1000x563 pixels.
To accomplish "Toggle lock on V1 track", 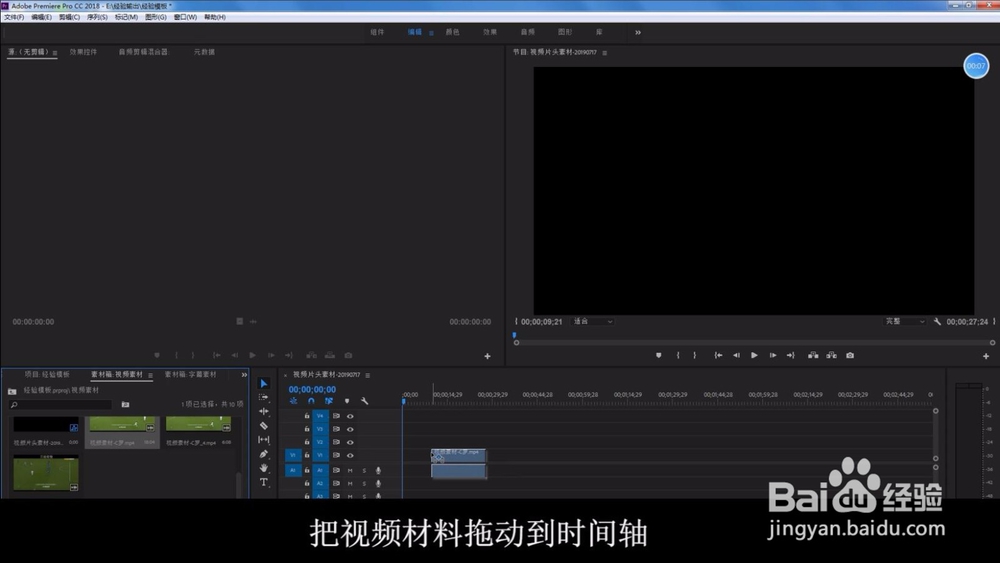I will pyautogui.click(x=307, y=455).
